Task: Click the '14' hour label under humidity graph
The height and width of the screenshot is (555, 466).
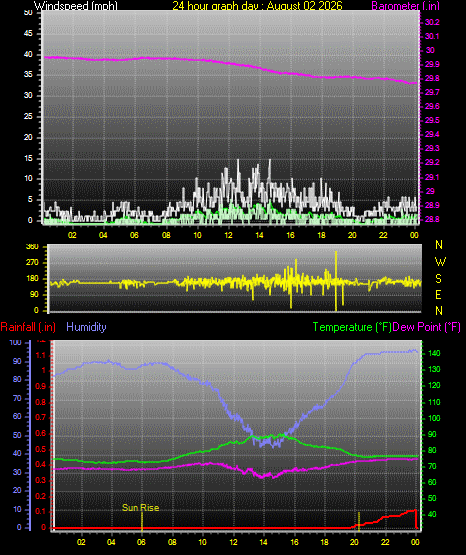Action: 263,542
